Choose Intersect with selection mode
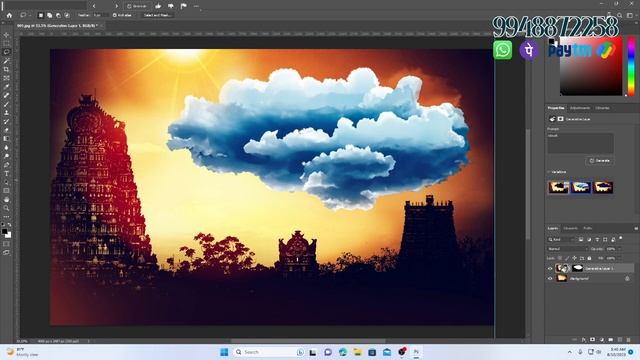Screen dimensions: 640x360 click(x=67, y=15)
